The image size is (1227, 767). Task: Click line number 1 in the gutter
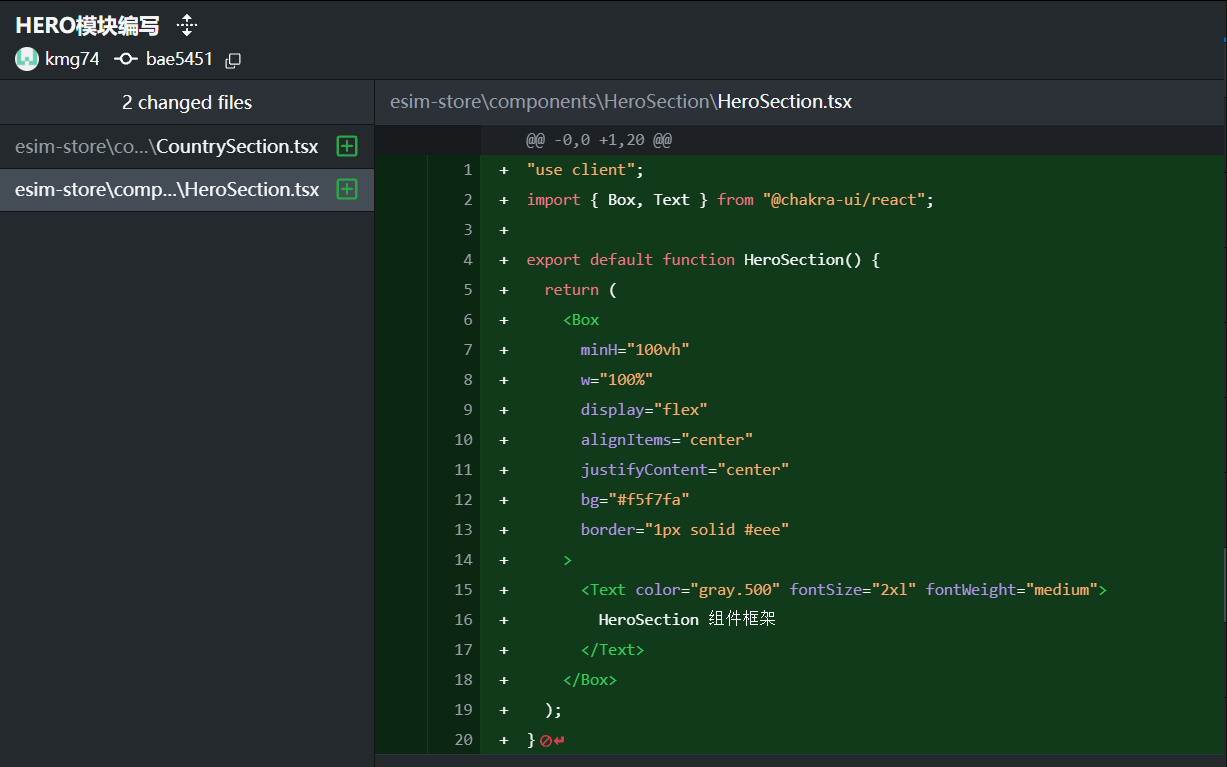pyautogui.click(x=467, y=170)
